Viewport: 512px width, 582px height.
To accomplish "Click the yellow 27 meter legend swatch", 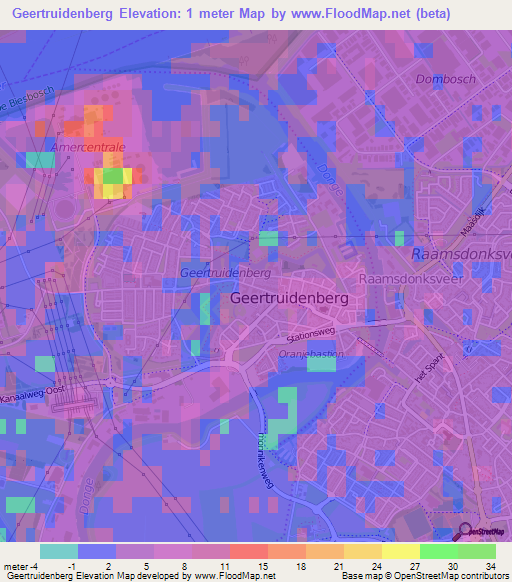I will 401,552.
